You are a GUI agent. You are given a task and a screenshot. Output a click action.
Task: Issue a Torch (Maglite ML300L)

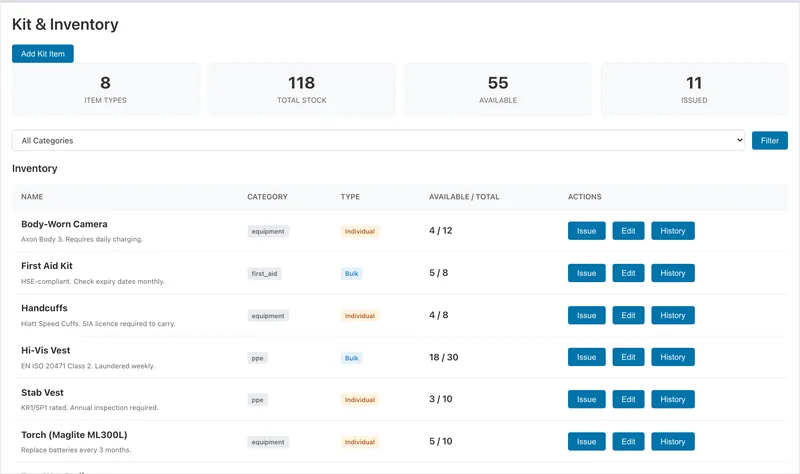[x=586, y=441]
